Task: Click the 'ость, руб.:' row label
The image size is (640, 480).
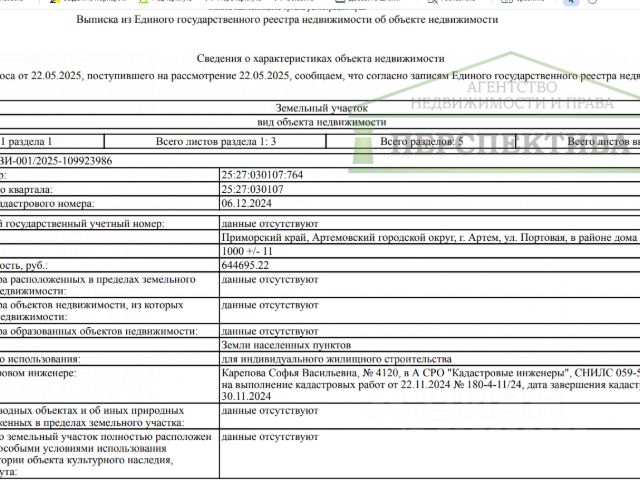Action: pos(24,266)
